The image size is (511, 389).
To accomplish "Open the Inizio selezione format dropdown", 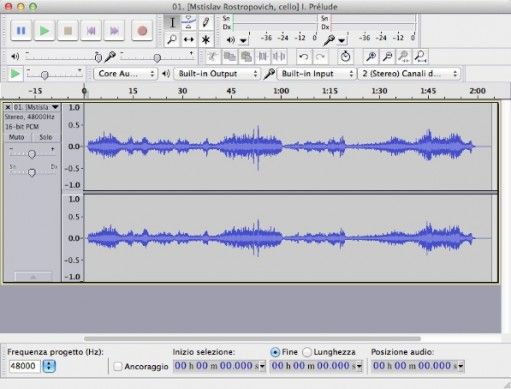I will click(x=262, y=366).
